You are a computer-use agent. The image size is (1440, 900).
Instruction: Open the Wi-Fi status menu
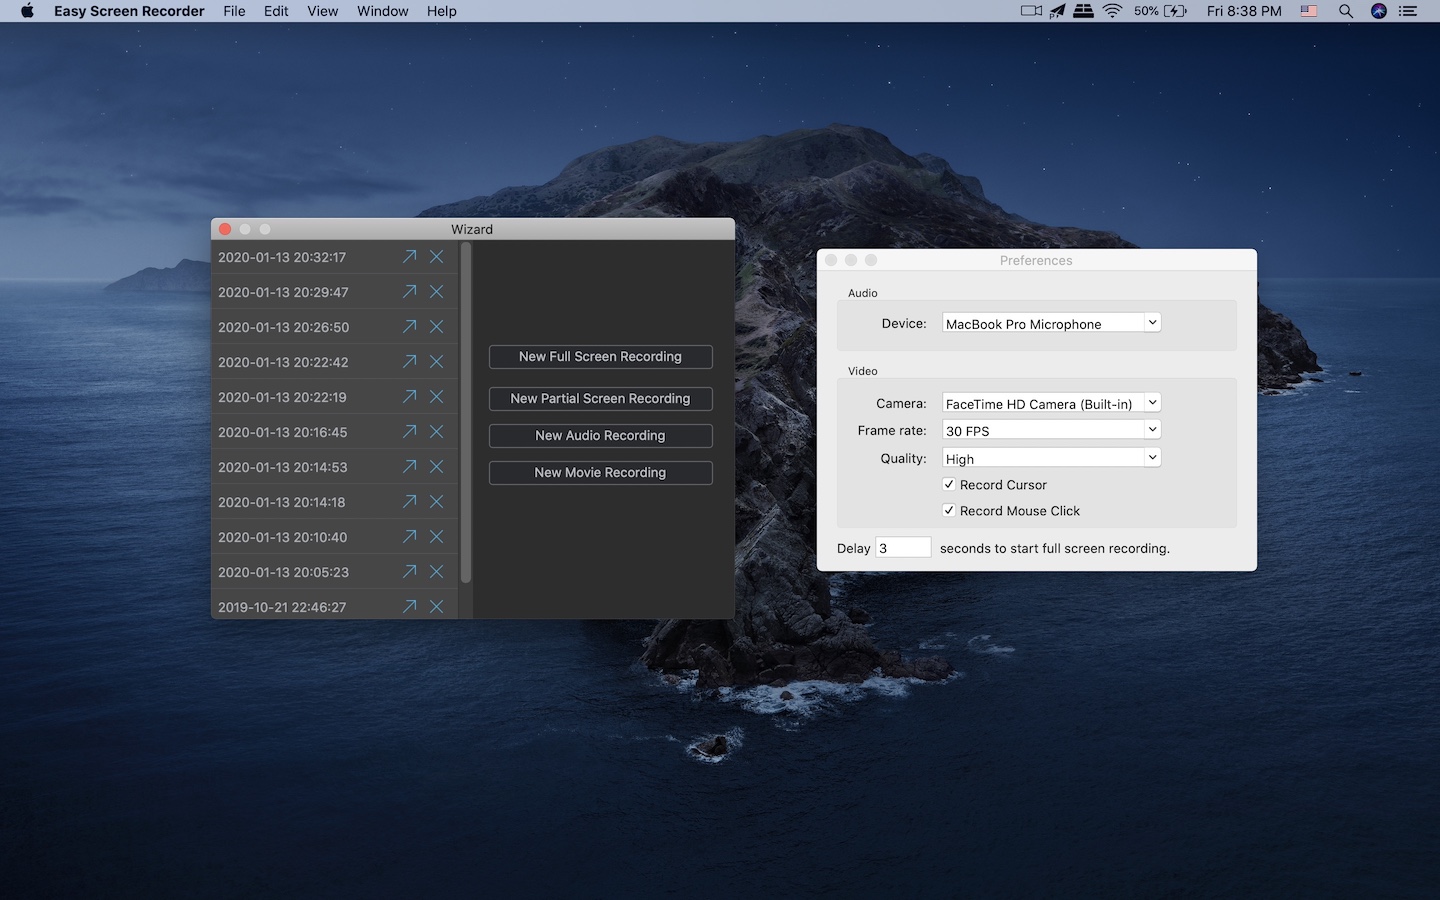tap(1113, 11)
